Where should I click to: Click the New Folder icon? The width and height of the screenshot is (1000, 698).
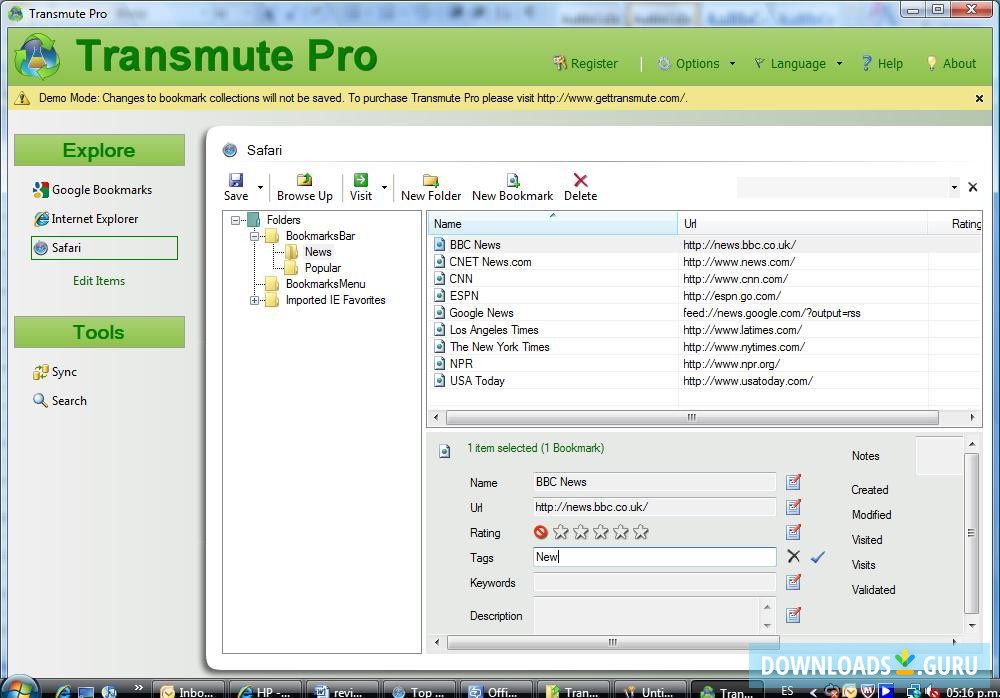(431, 181)
